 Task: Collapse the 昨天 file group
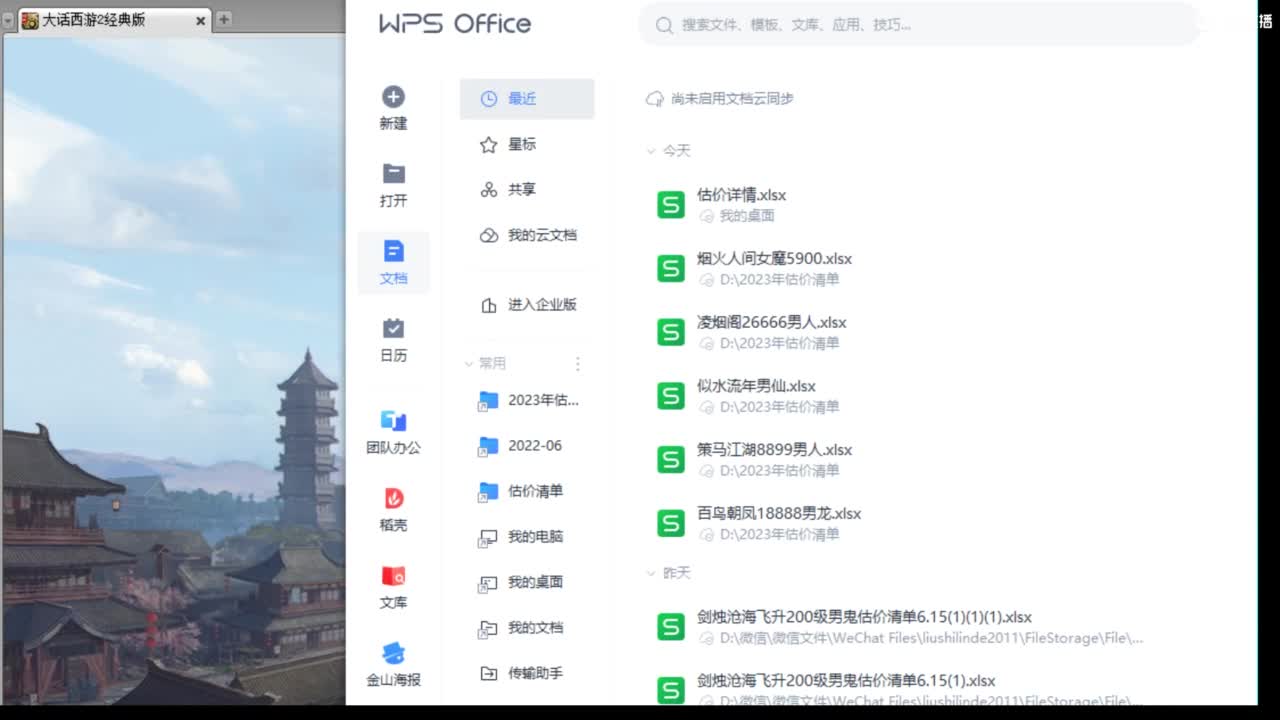click(651, 573)
